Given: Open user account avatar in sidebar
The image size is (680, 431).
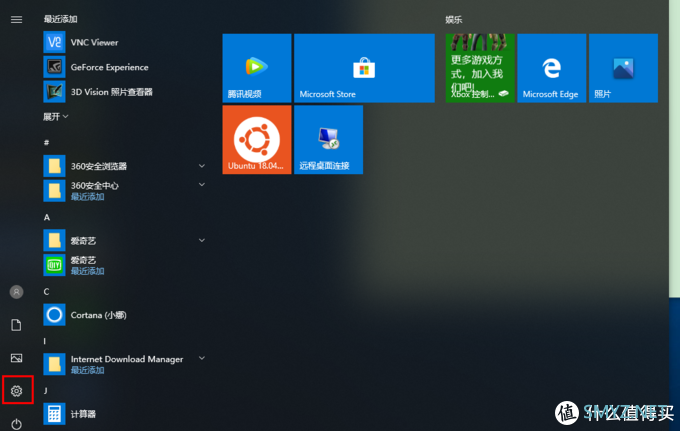Looking at the screenshot, I should click(16, 292).
